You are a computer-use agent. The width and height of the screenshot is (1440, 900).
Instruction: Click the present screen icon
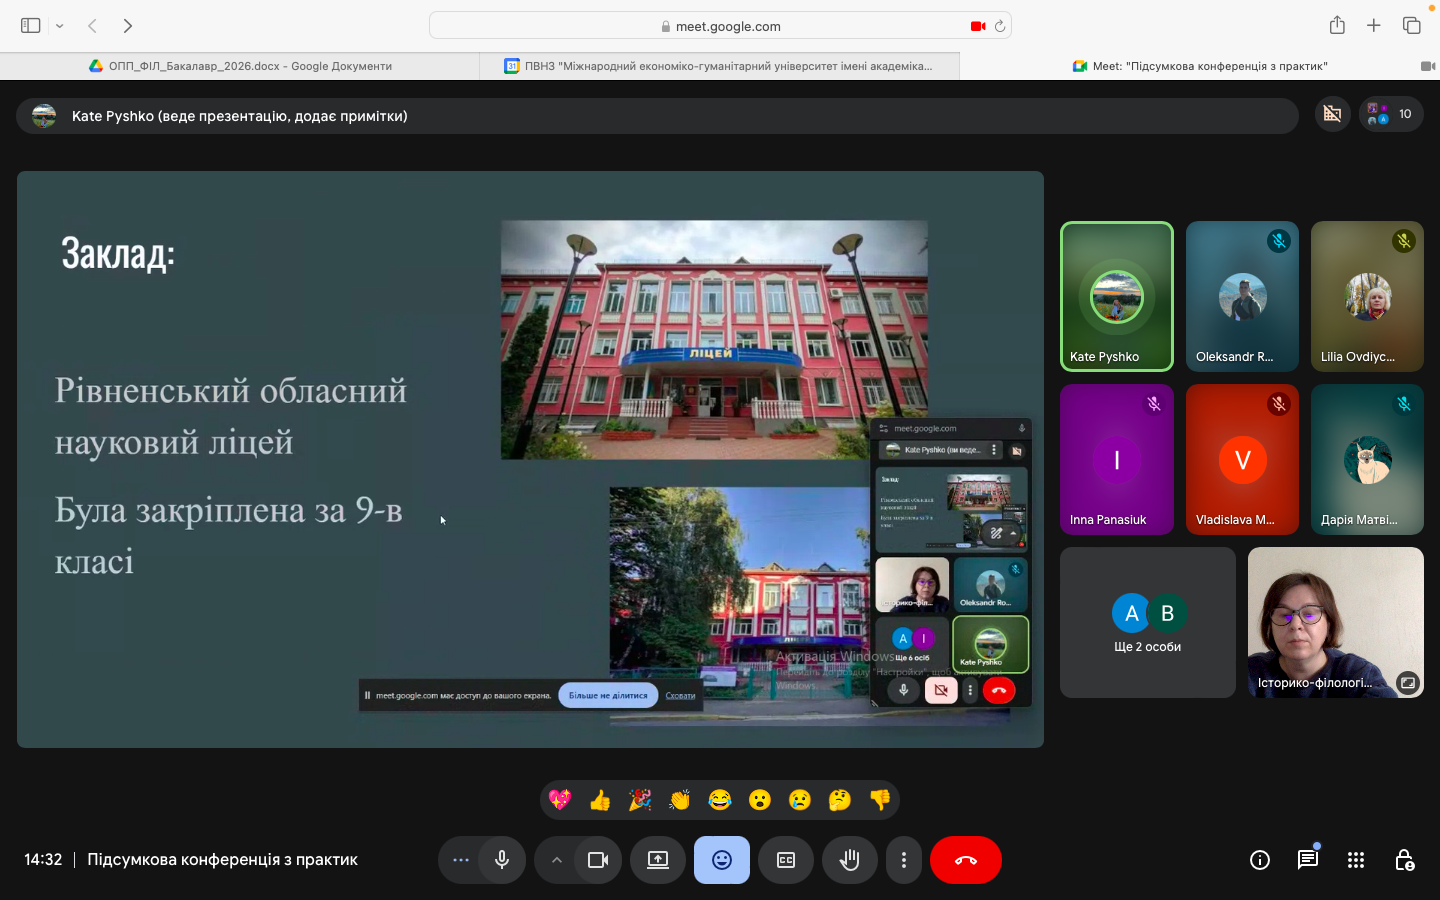click(658, 860)
